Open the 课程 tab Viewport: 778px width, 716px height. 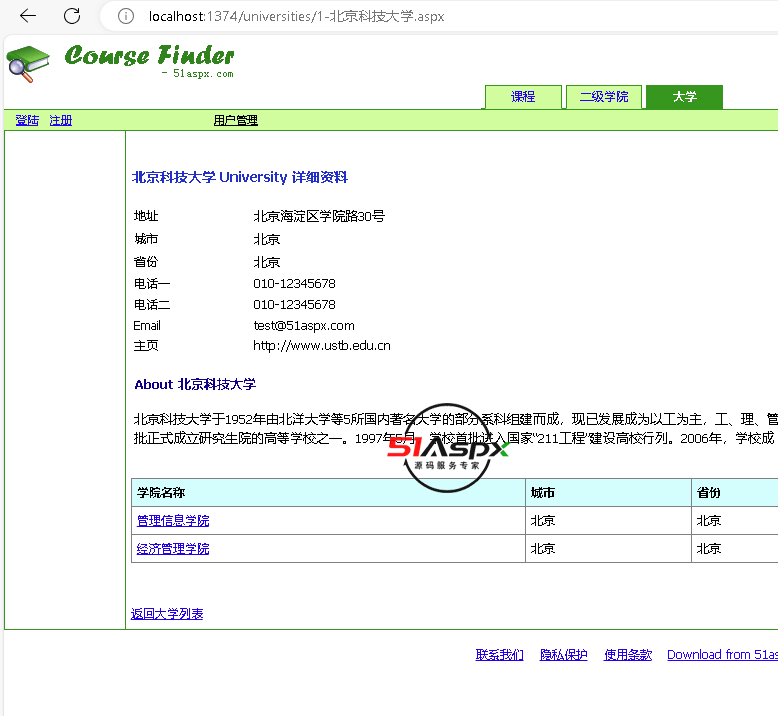(523, 97)
